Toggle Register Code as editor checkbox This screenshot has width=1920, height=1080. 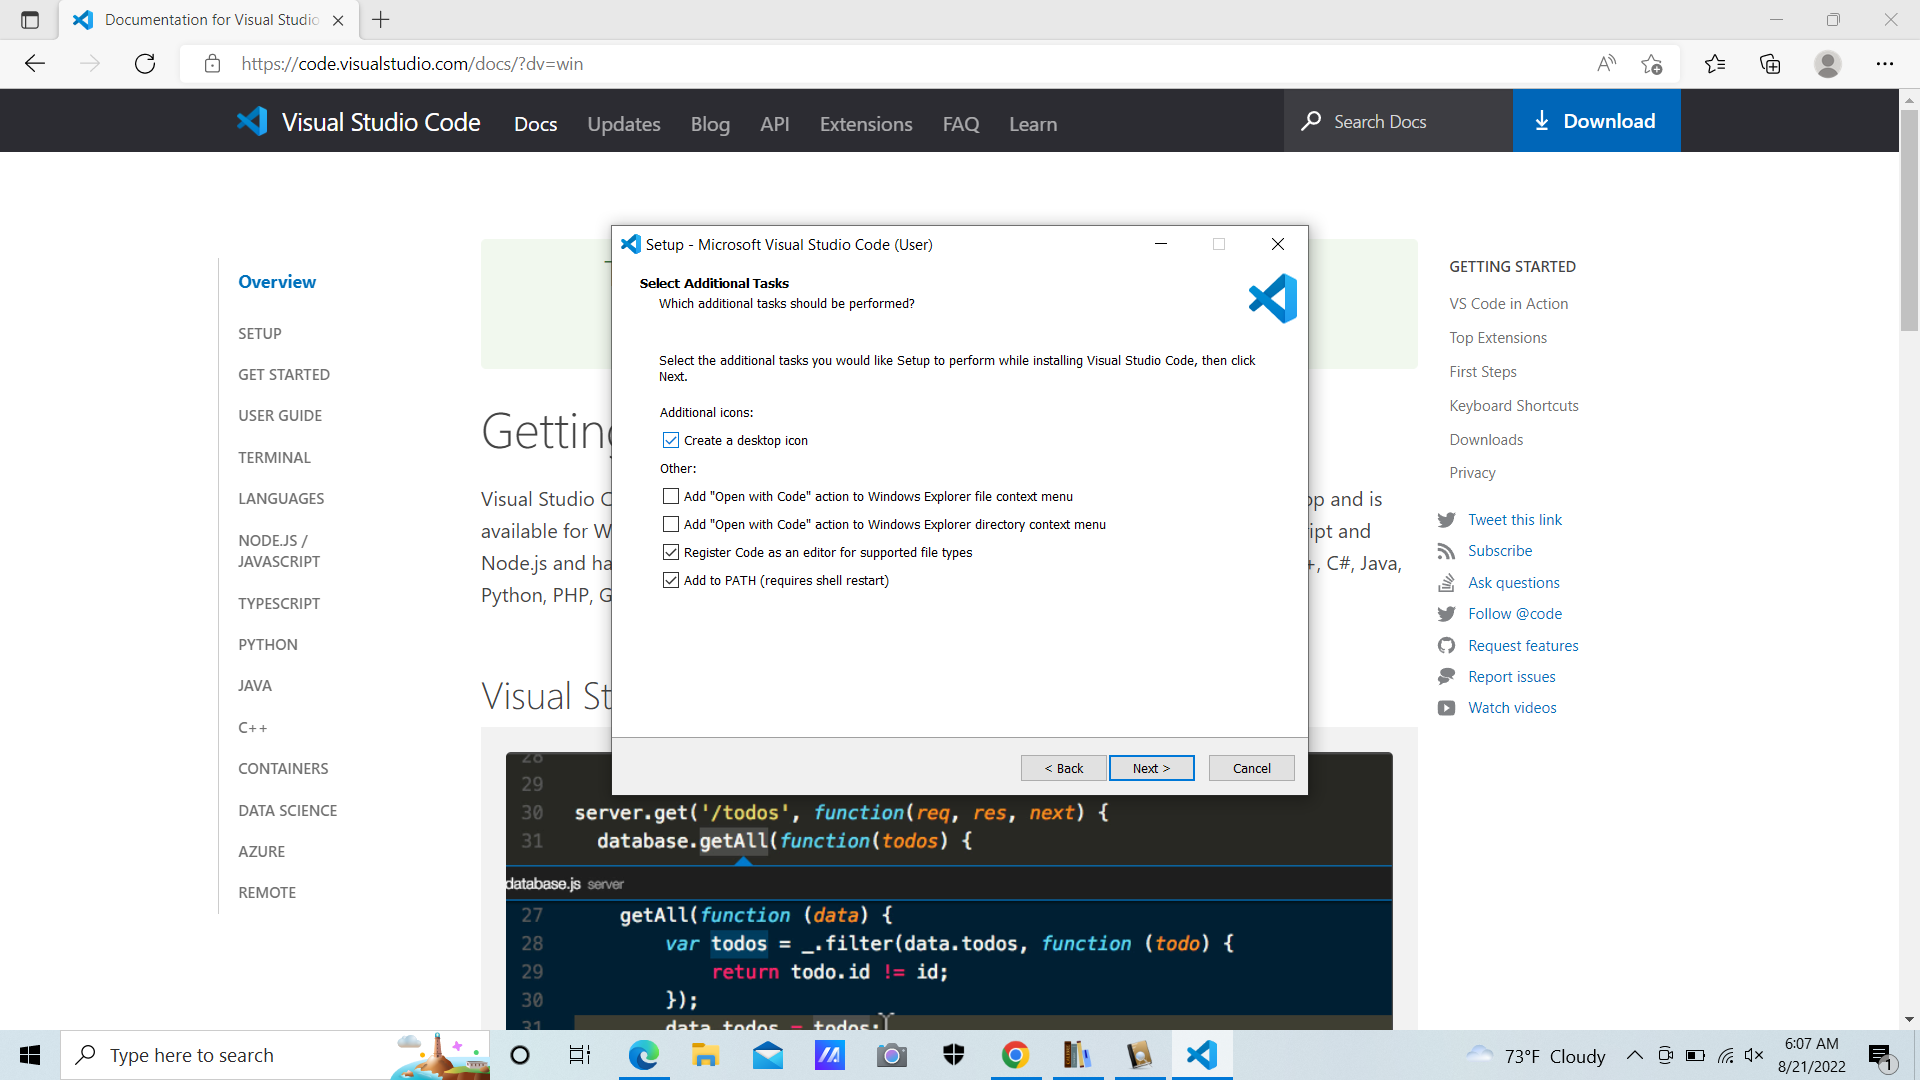click(x=671, y=552)
